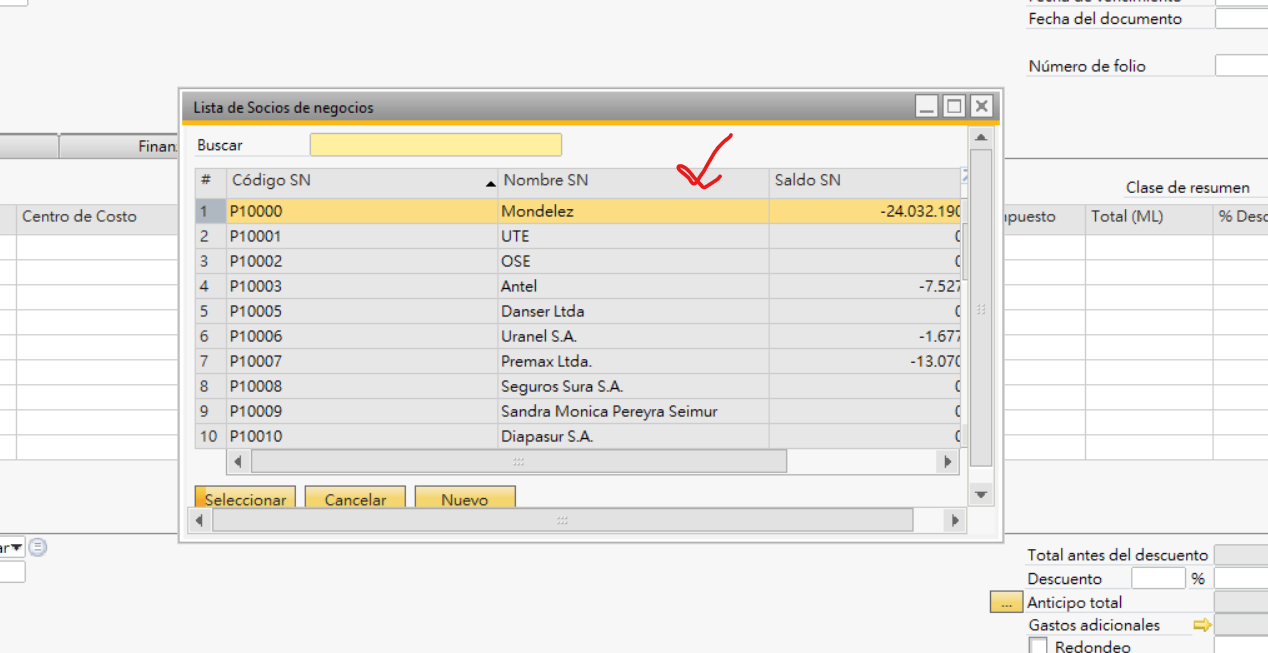This screenshot has width=1268, height=653.
Task: Maximize the Lista de Socios dialog
Action: pyautogui.click(x=954, y=106)
